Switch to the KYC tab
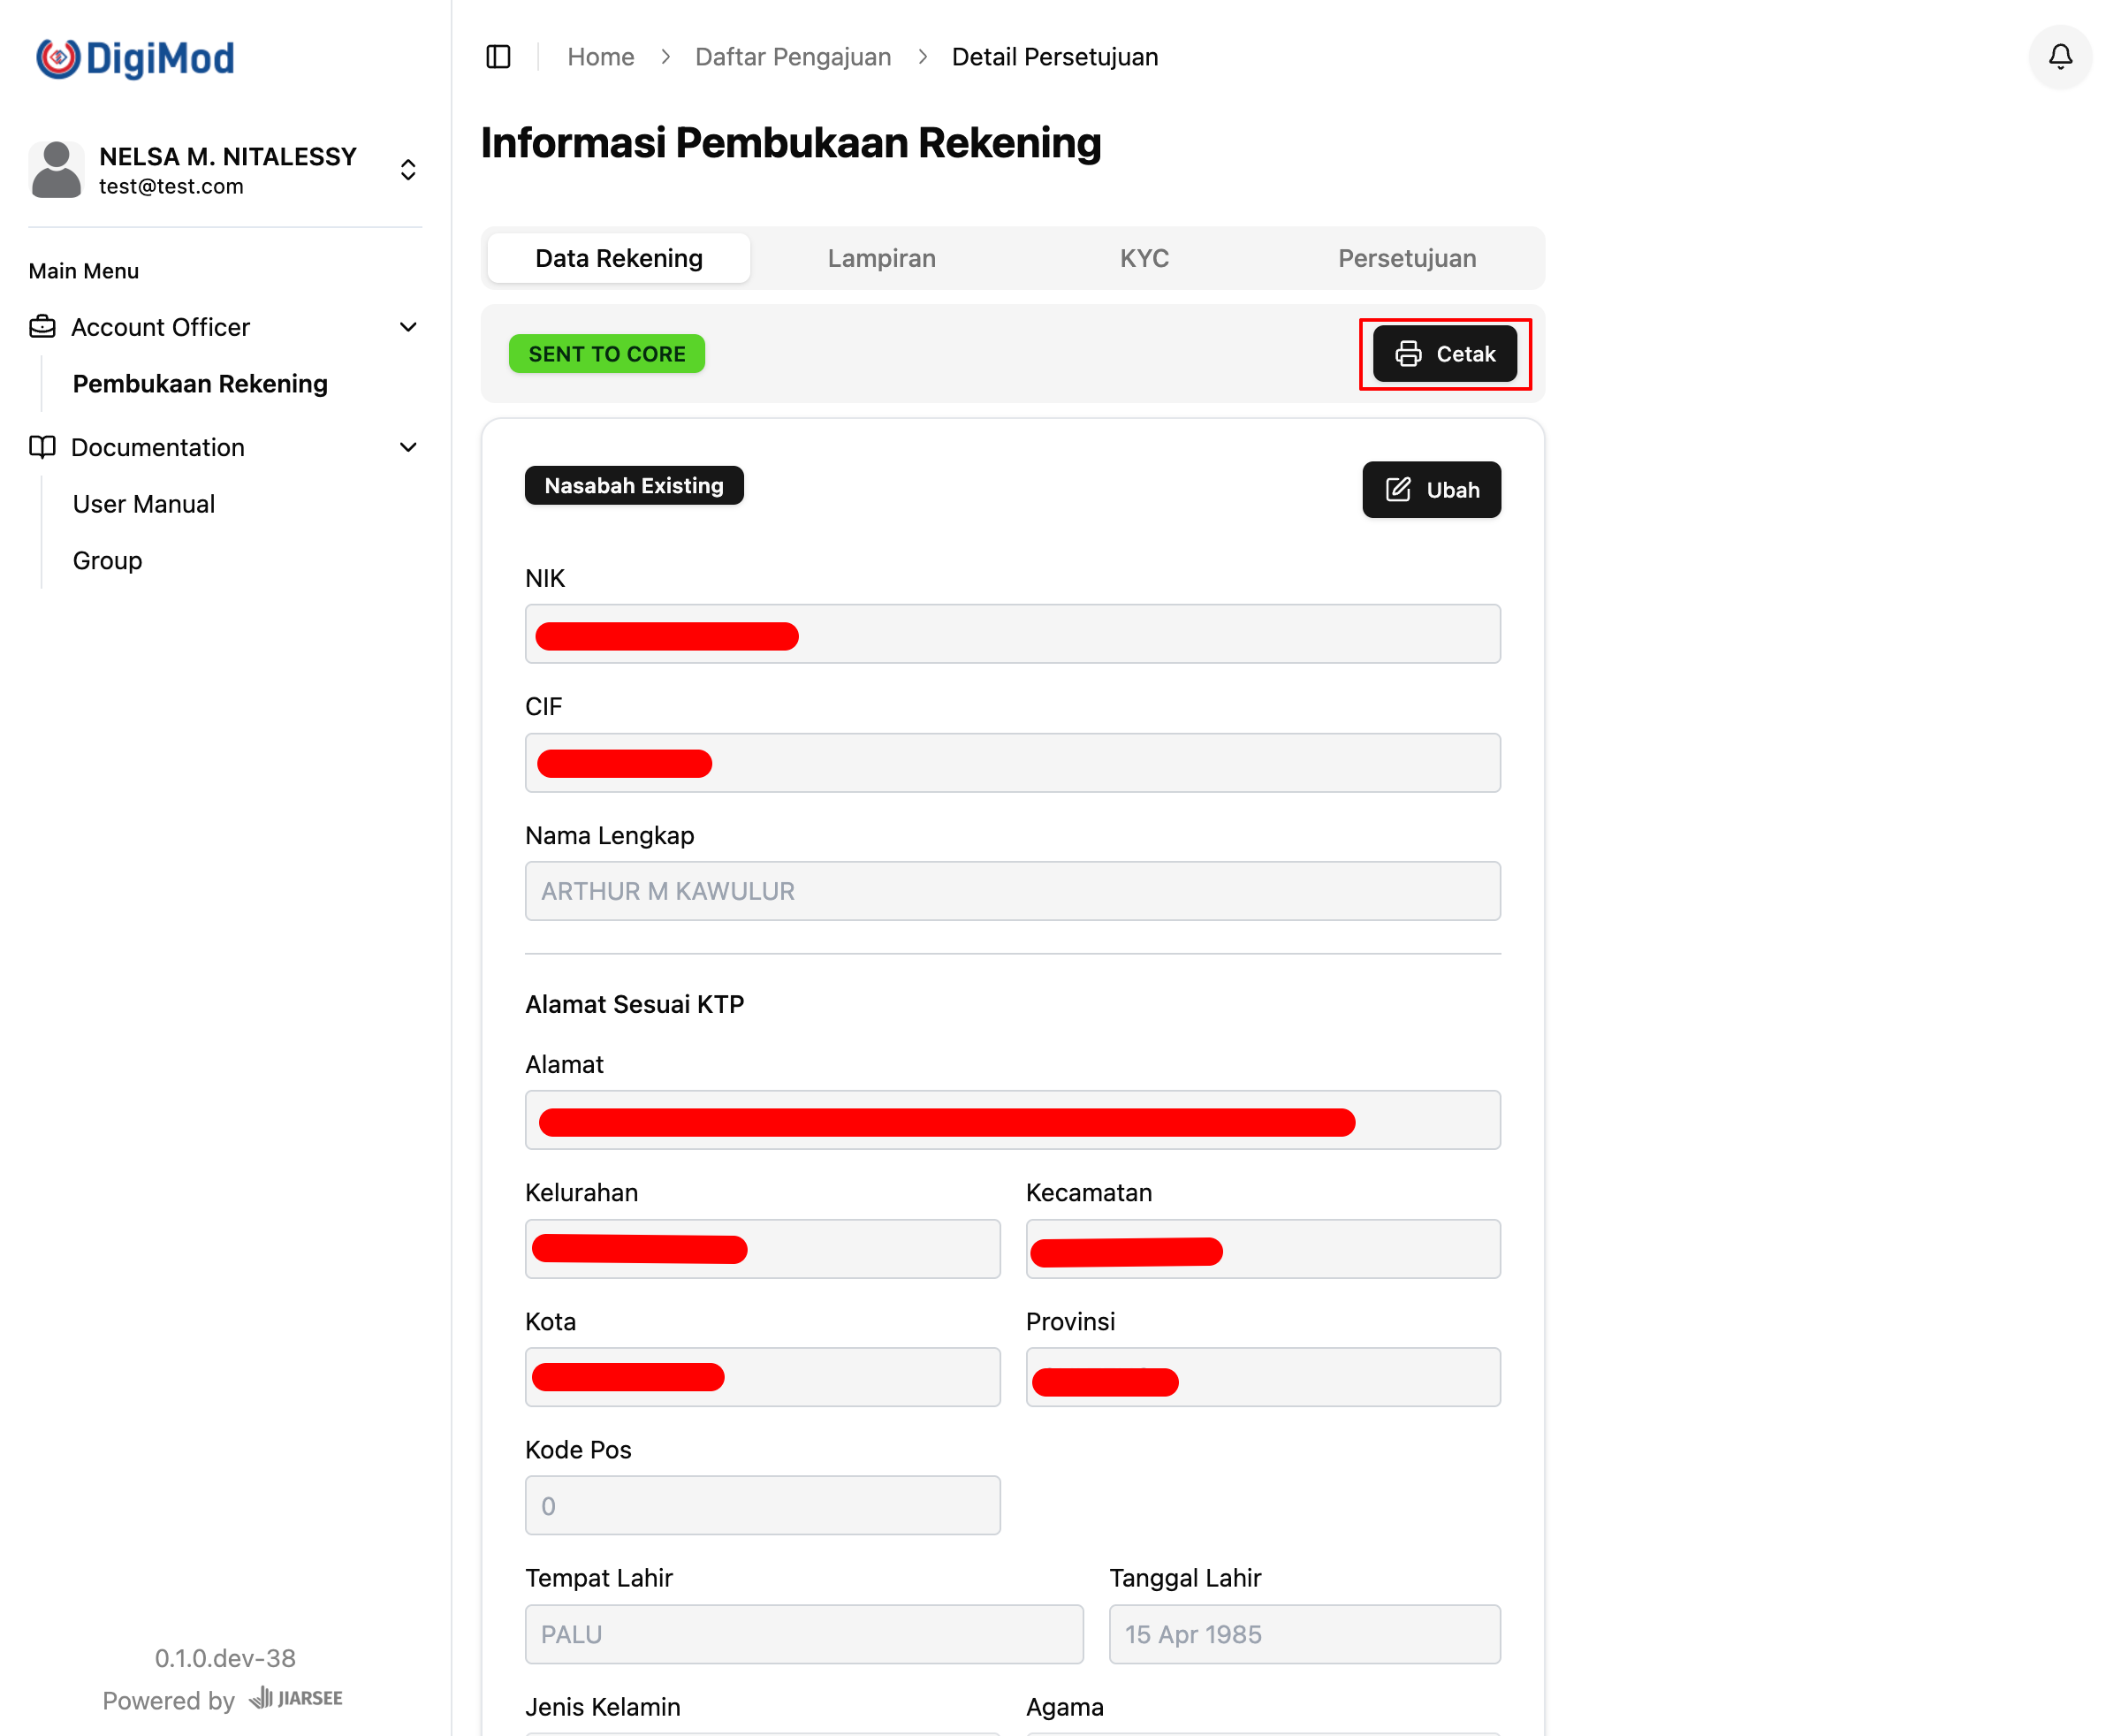Viewport: 2121px width, 1736px height. (1144, 258)
